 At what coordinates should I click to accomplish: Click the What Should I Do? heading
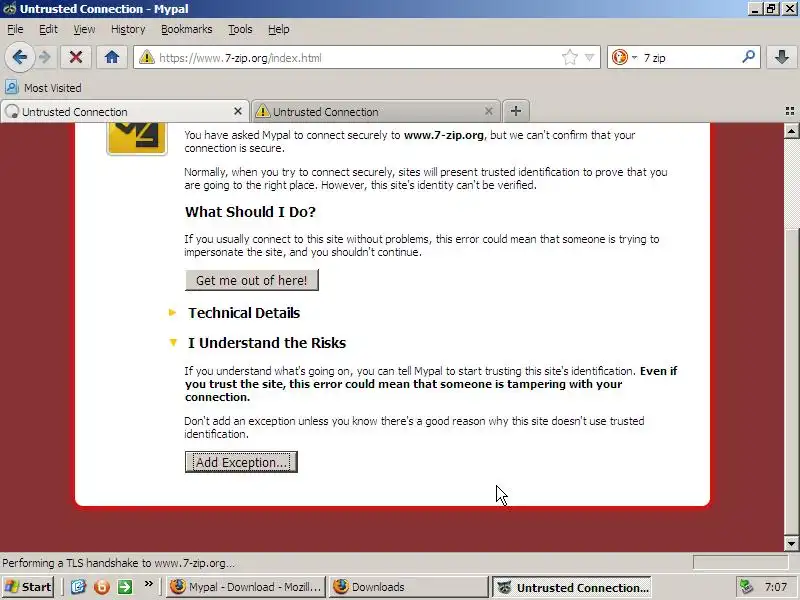[x=250, y=212]
